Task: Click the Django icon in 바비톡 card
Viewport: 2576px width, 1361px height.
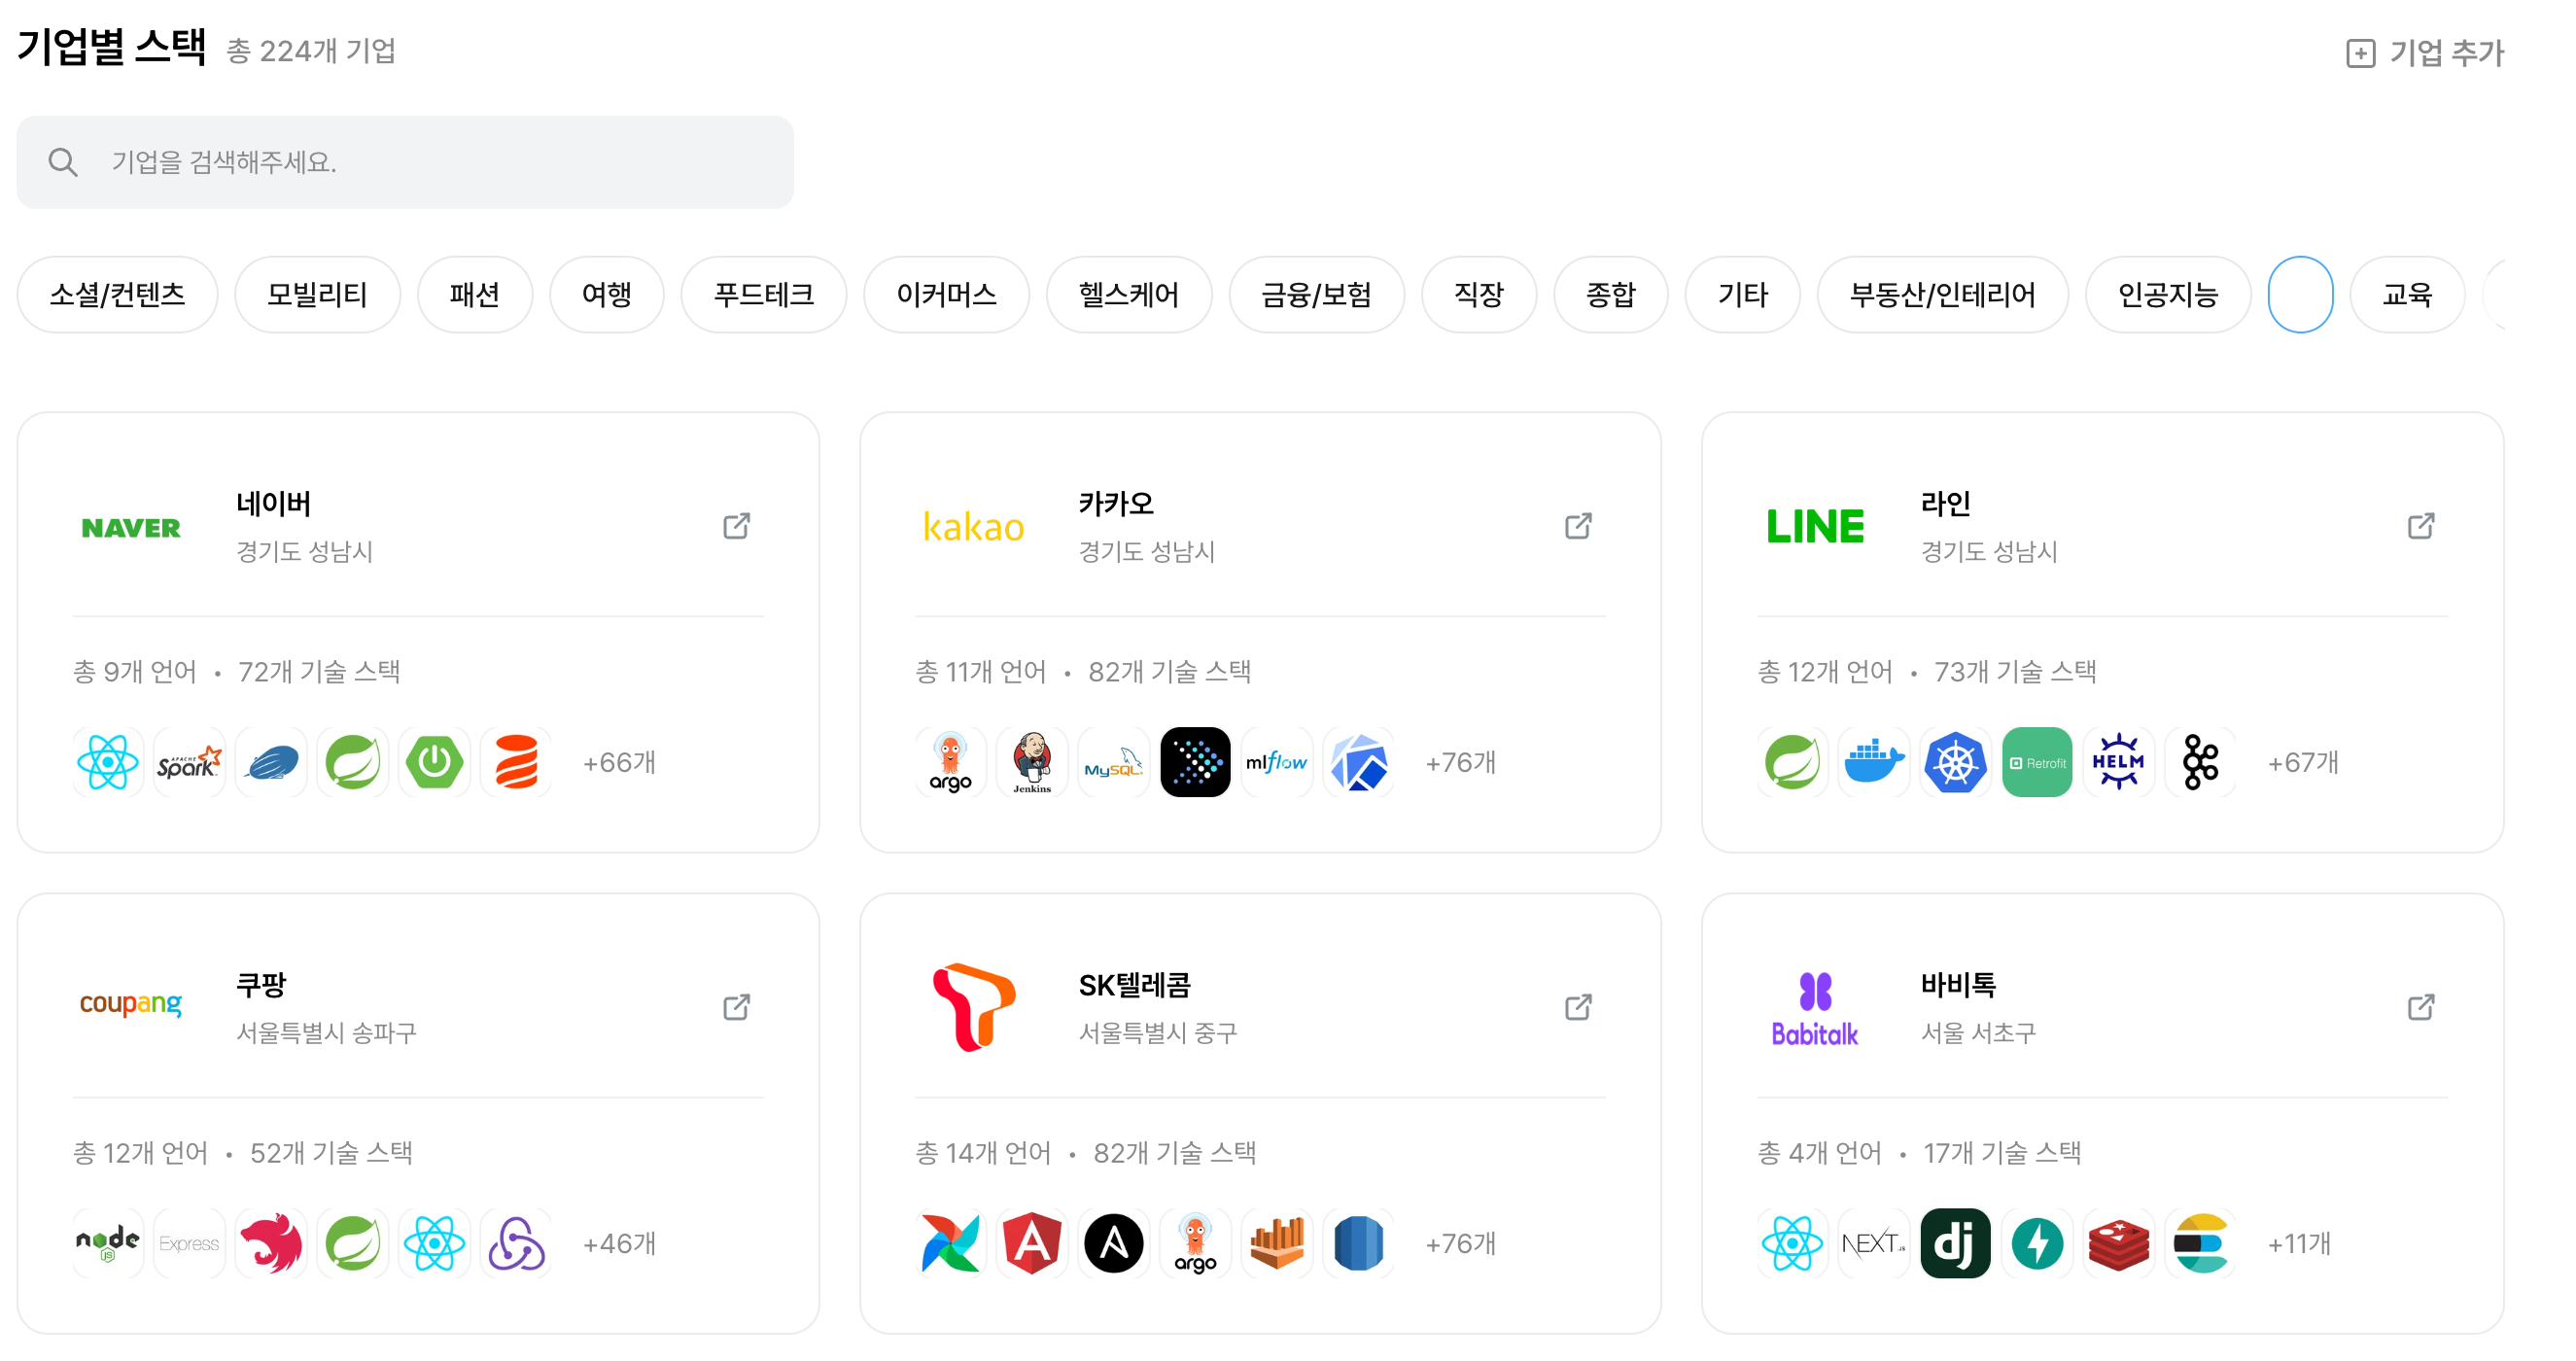Action: coord(1955,1243)
